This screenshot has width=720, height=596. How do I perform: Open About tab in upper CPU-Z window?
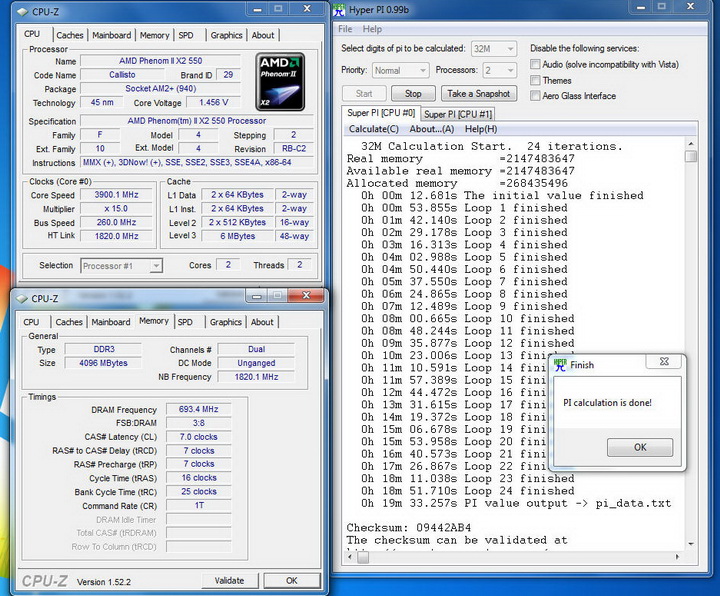[x=263, y=35]
